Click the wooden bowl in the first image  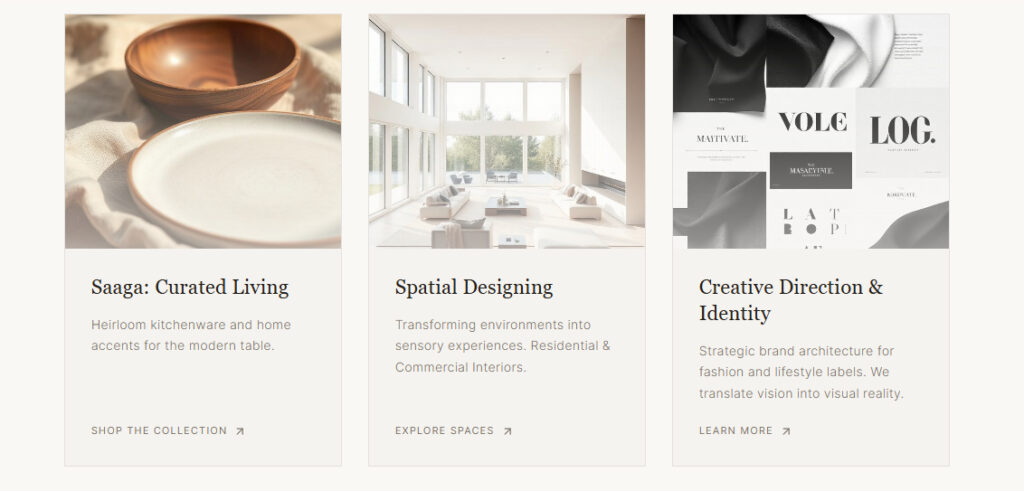(x=213, y=67)
